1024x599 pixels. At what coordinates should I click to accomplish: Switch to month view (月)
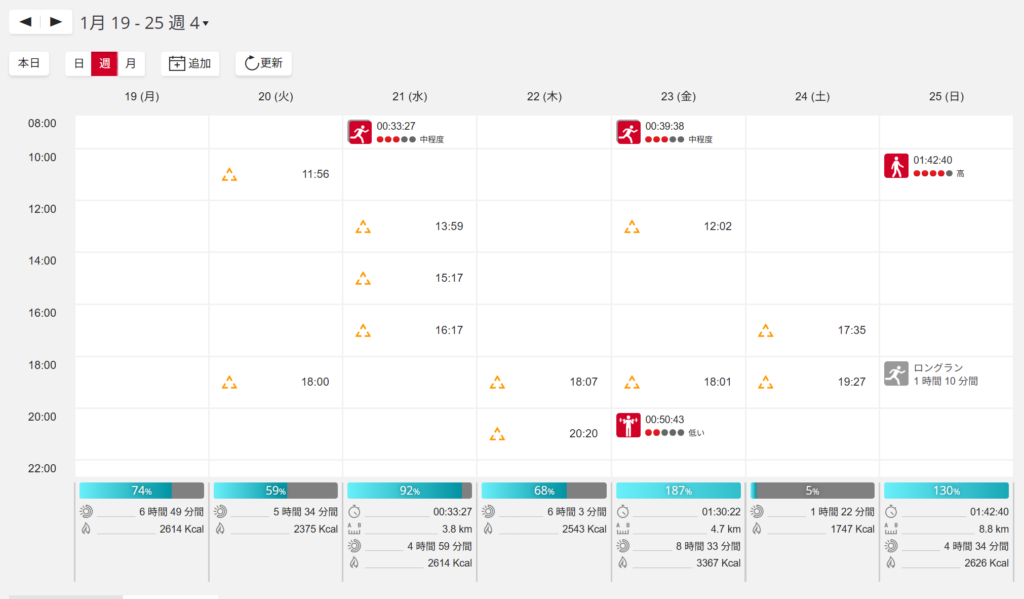click(130, 63)
